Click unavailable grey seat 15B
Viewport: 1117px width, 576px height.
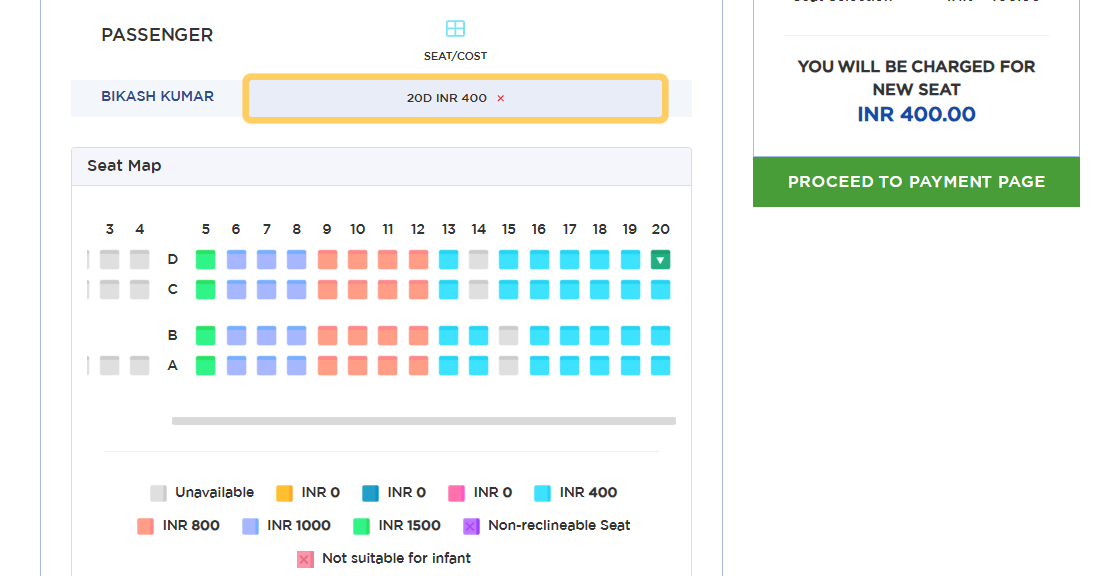tap(509, 335)
